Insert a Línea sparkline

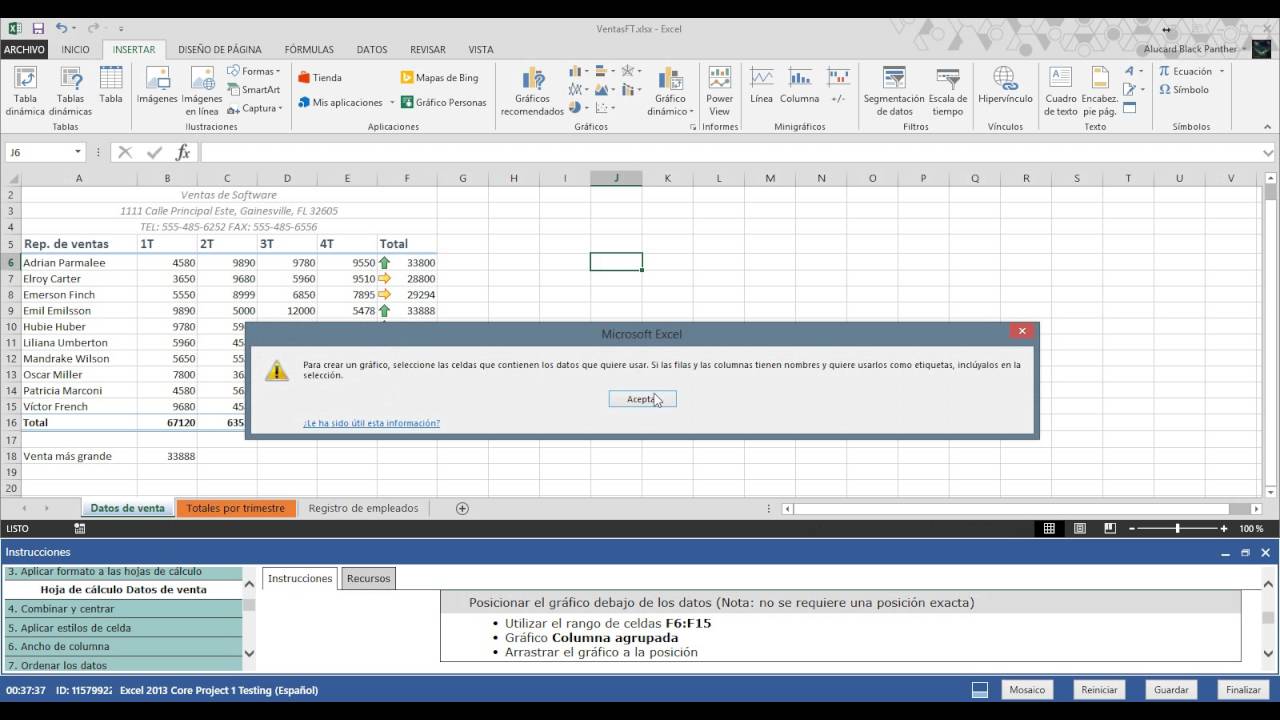[x=761, y=86]
